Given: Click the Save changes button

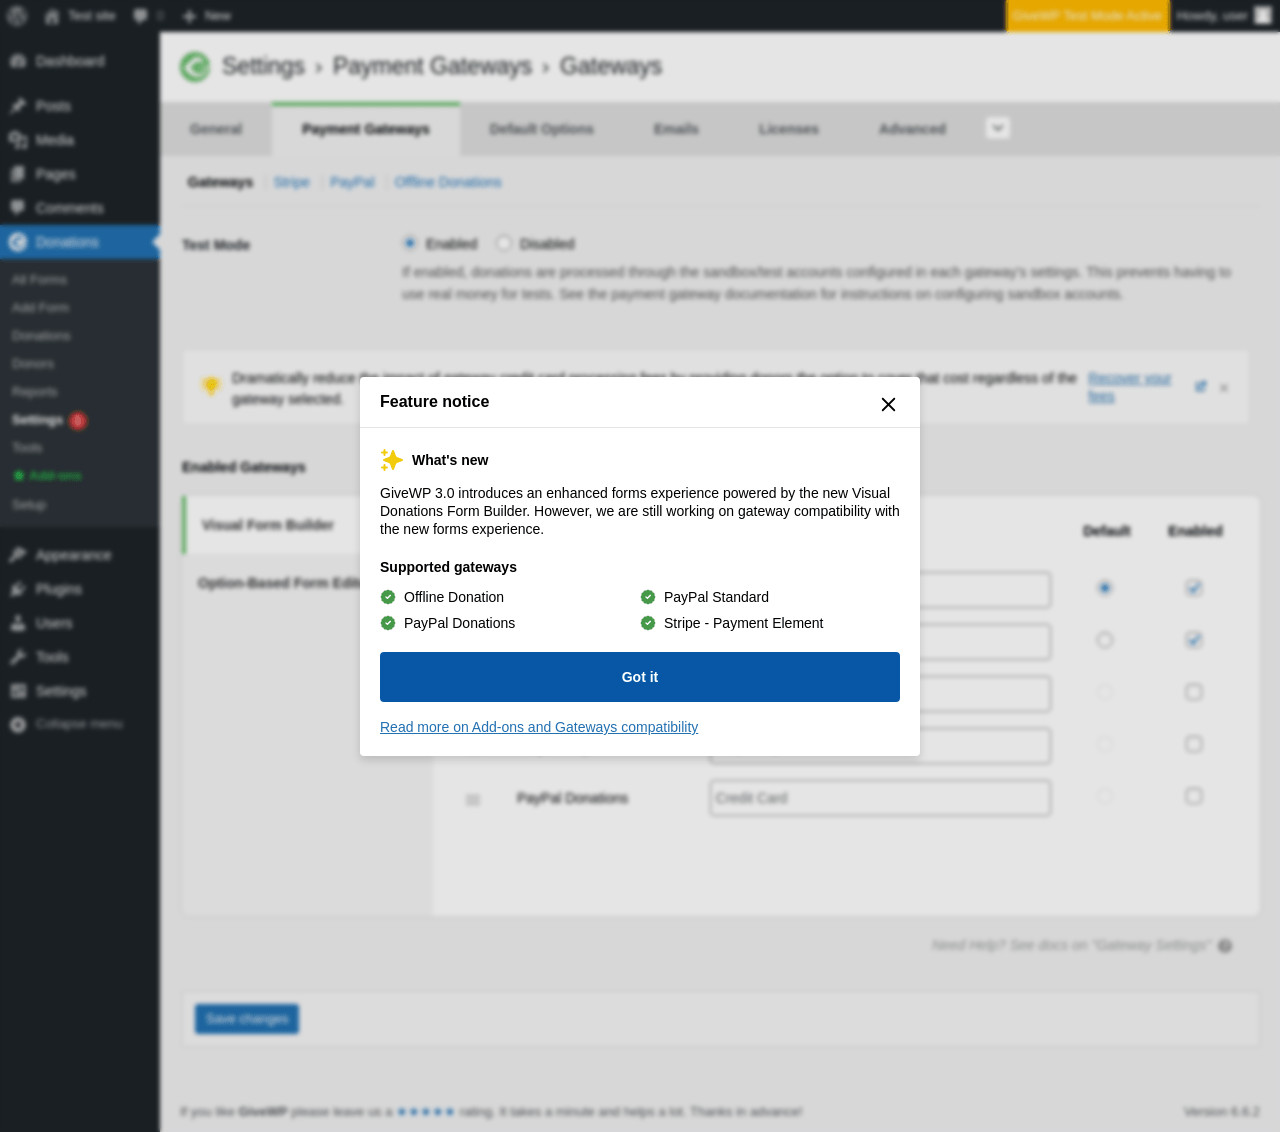Looking at the screenshot, I should pos(247,1019).
